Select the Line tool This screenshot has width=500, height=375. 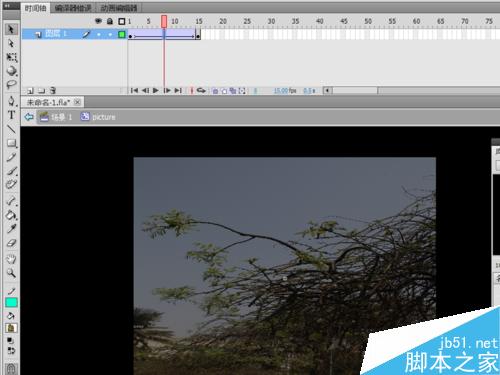(11, 129)
